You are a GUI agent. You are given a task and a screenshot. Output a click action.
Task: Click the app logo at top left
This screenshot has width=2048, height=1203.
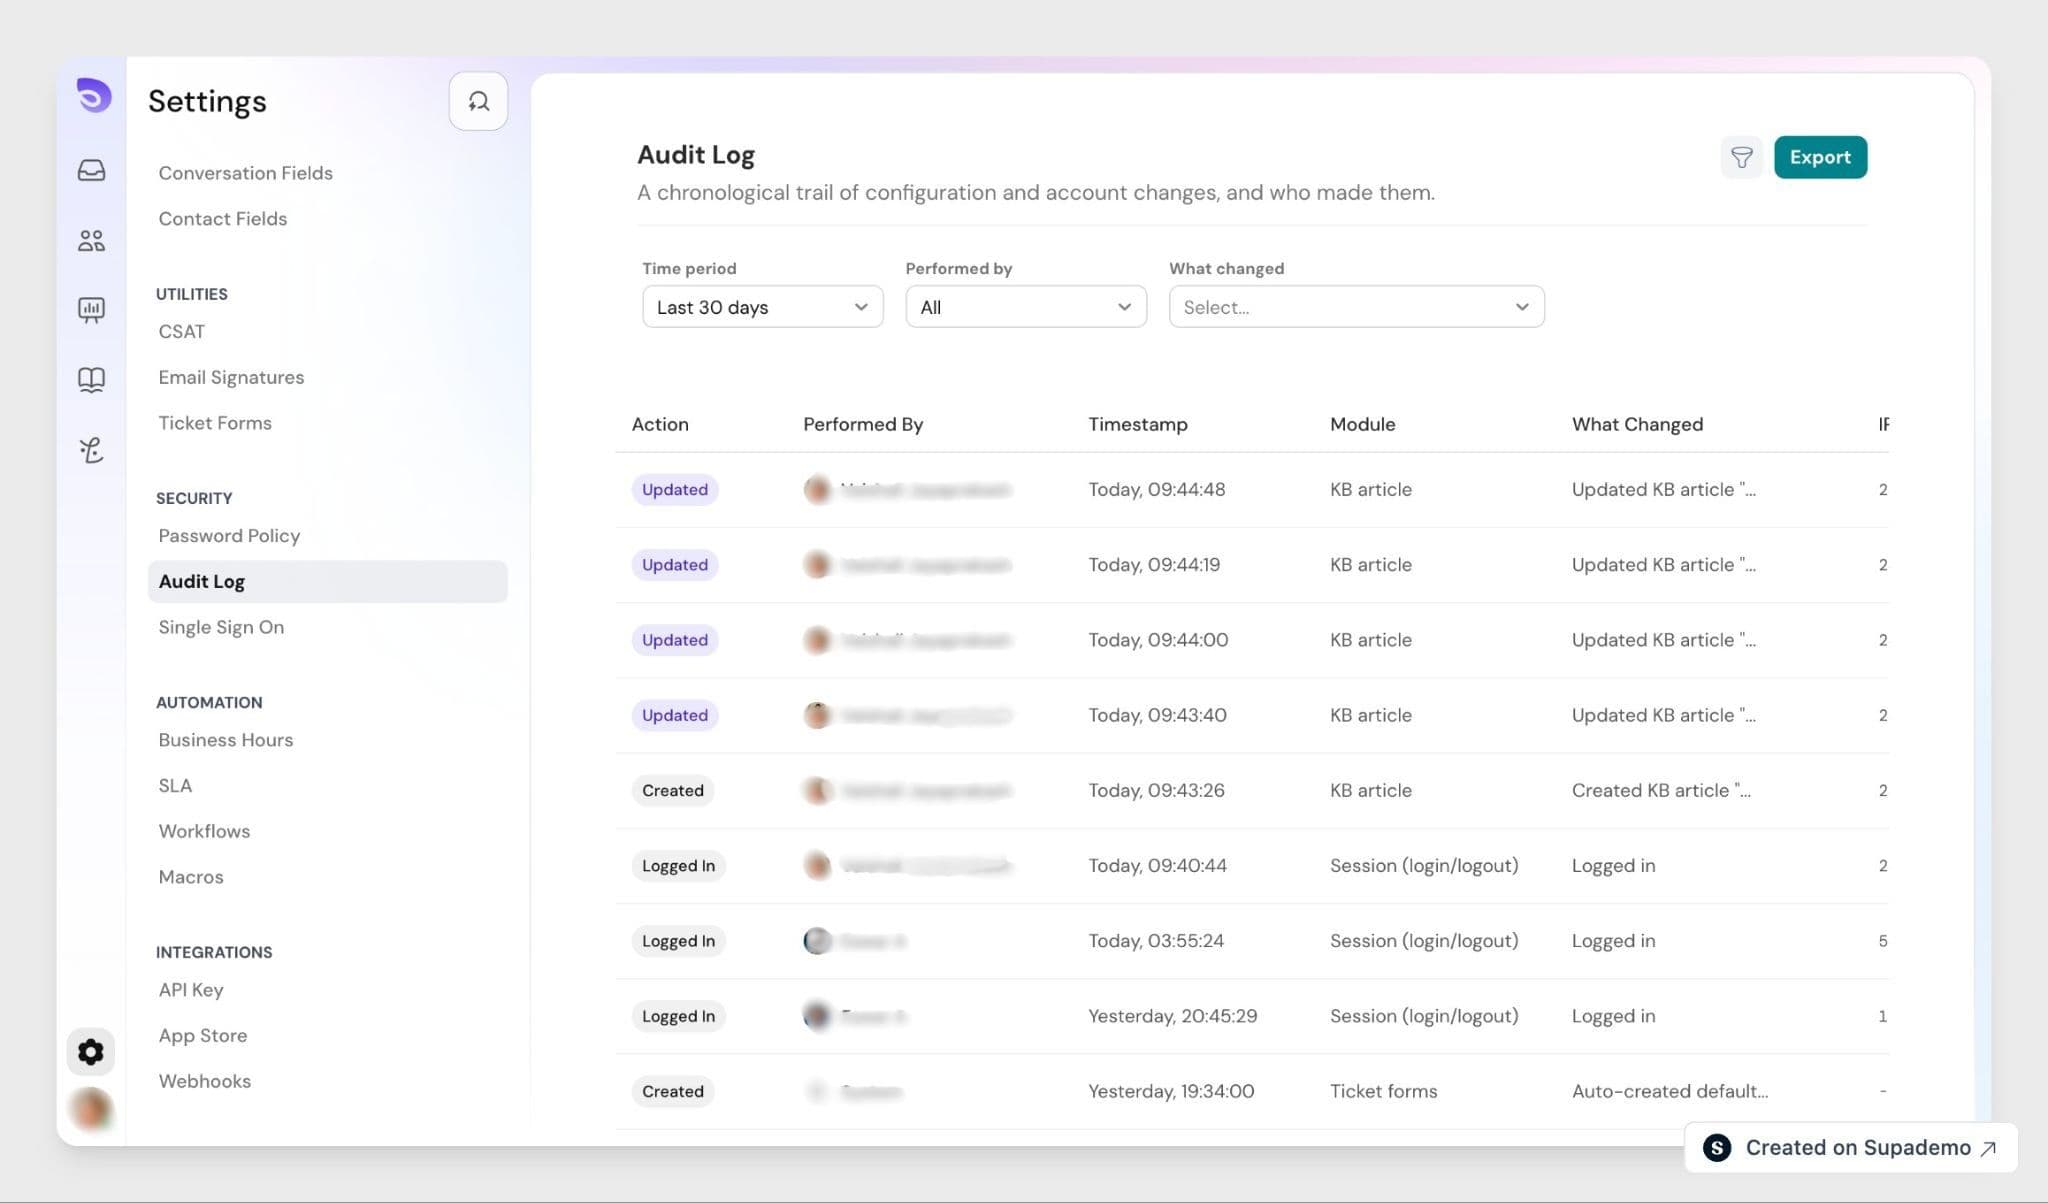click(x=93, y=96)
